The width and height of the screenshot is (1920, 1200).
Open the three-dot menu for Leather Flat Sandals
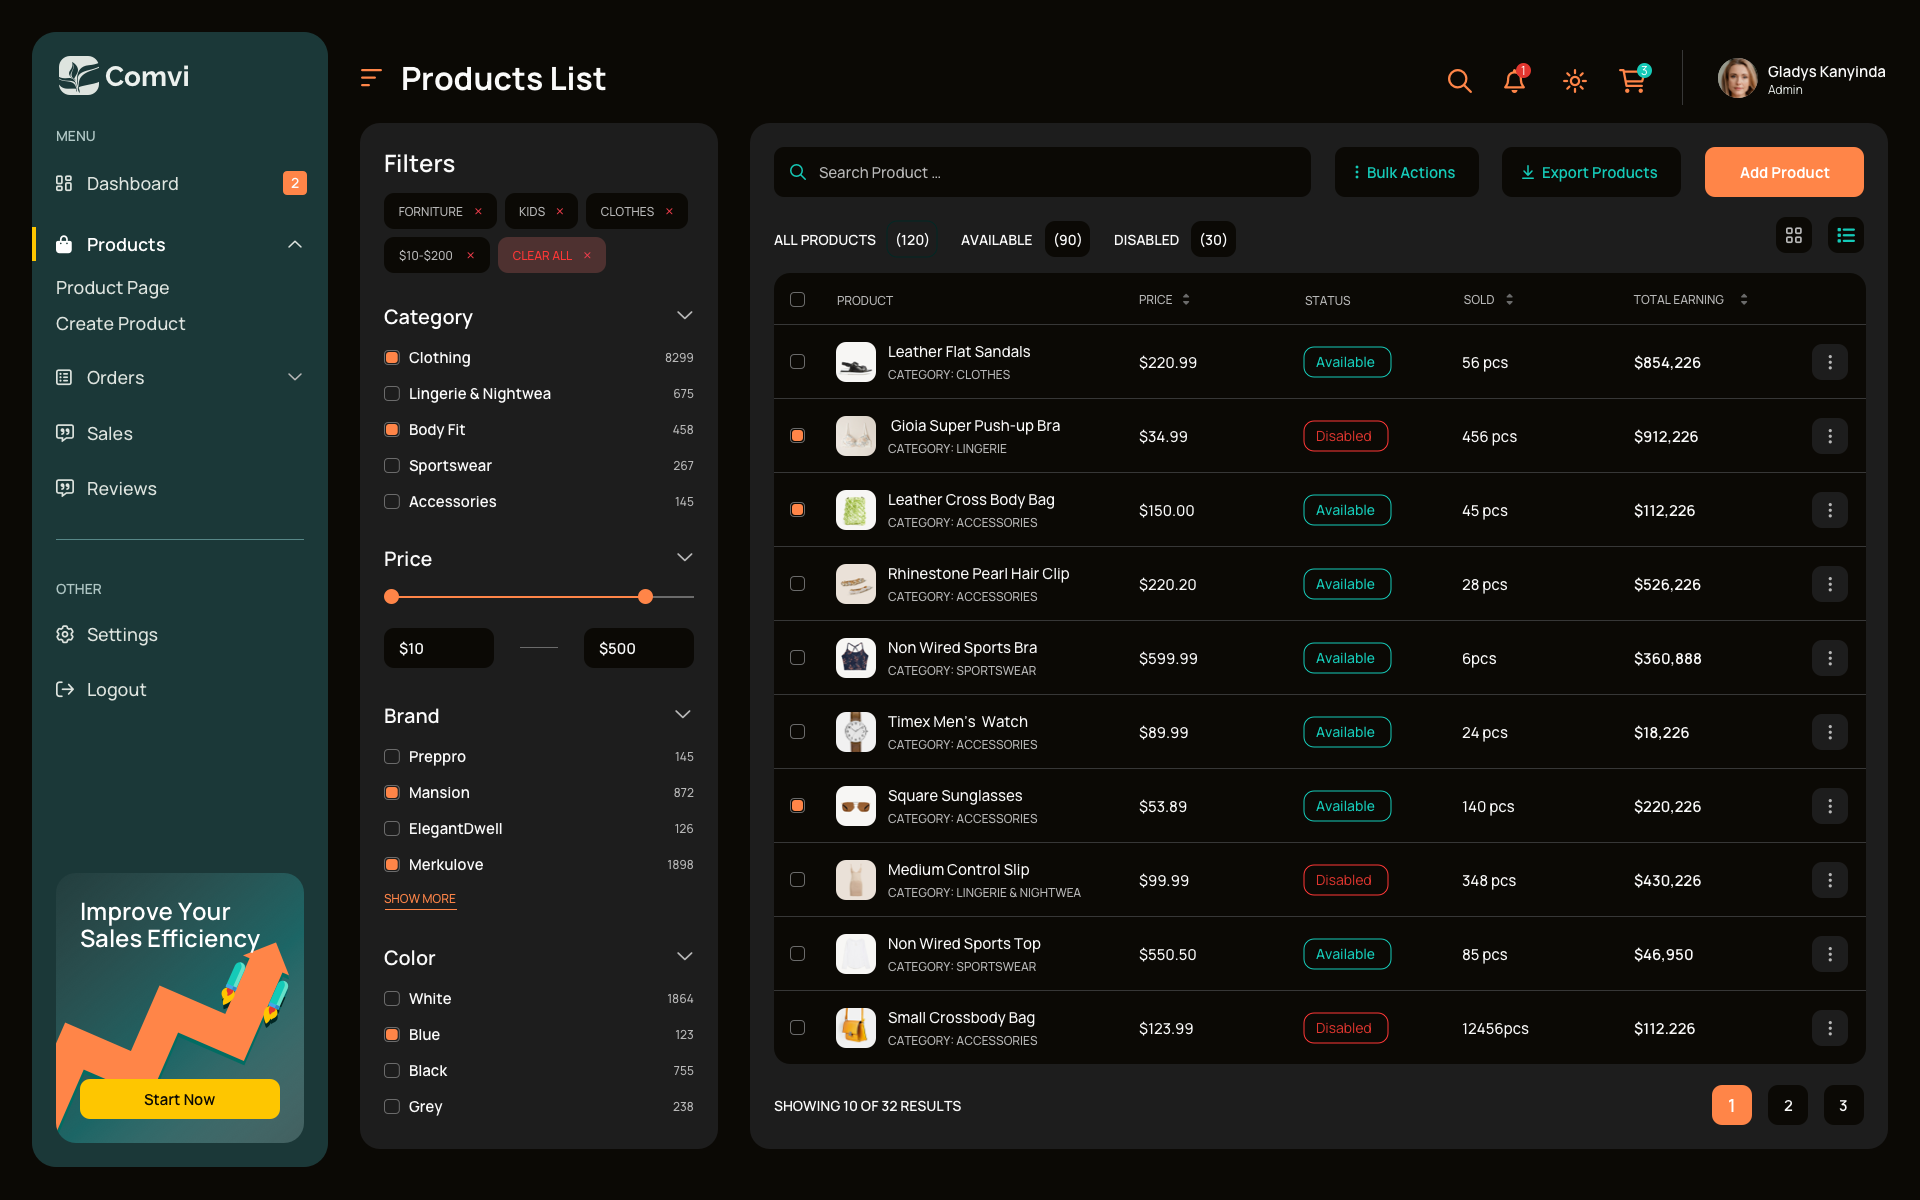click(1830, 362)
